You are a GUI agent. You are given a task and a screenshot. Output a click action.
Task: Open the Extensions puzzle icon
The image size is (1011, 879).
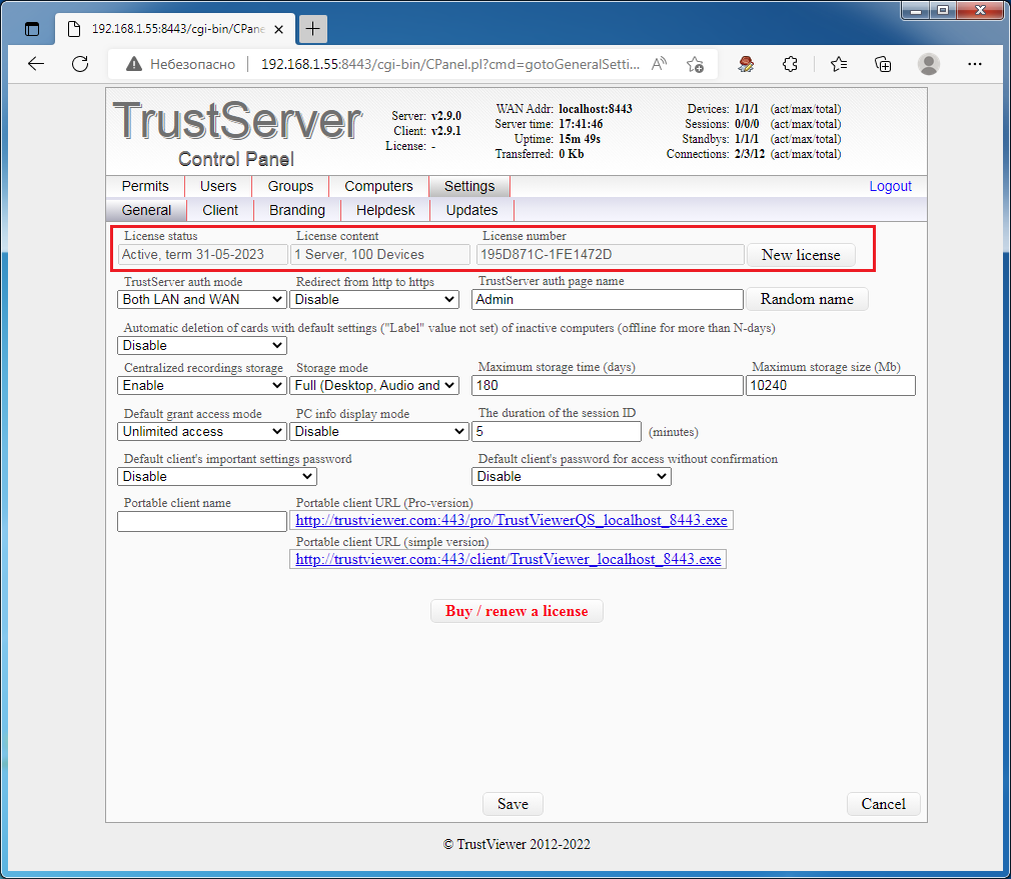click(x=790, y=64)
